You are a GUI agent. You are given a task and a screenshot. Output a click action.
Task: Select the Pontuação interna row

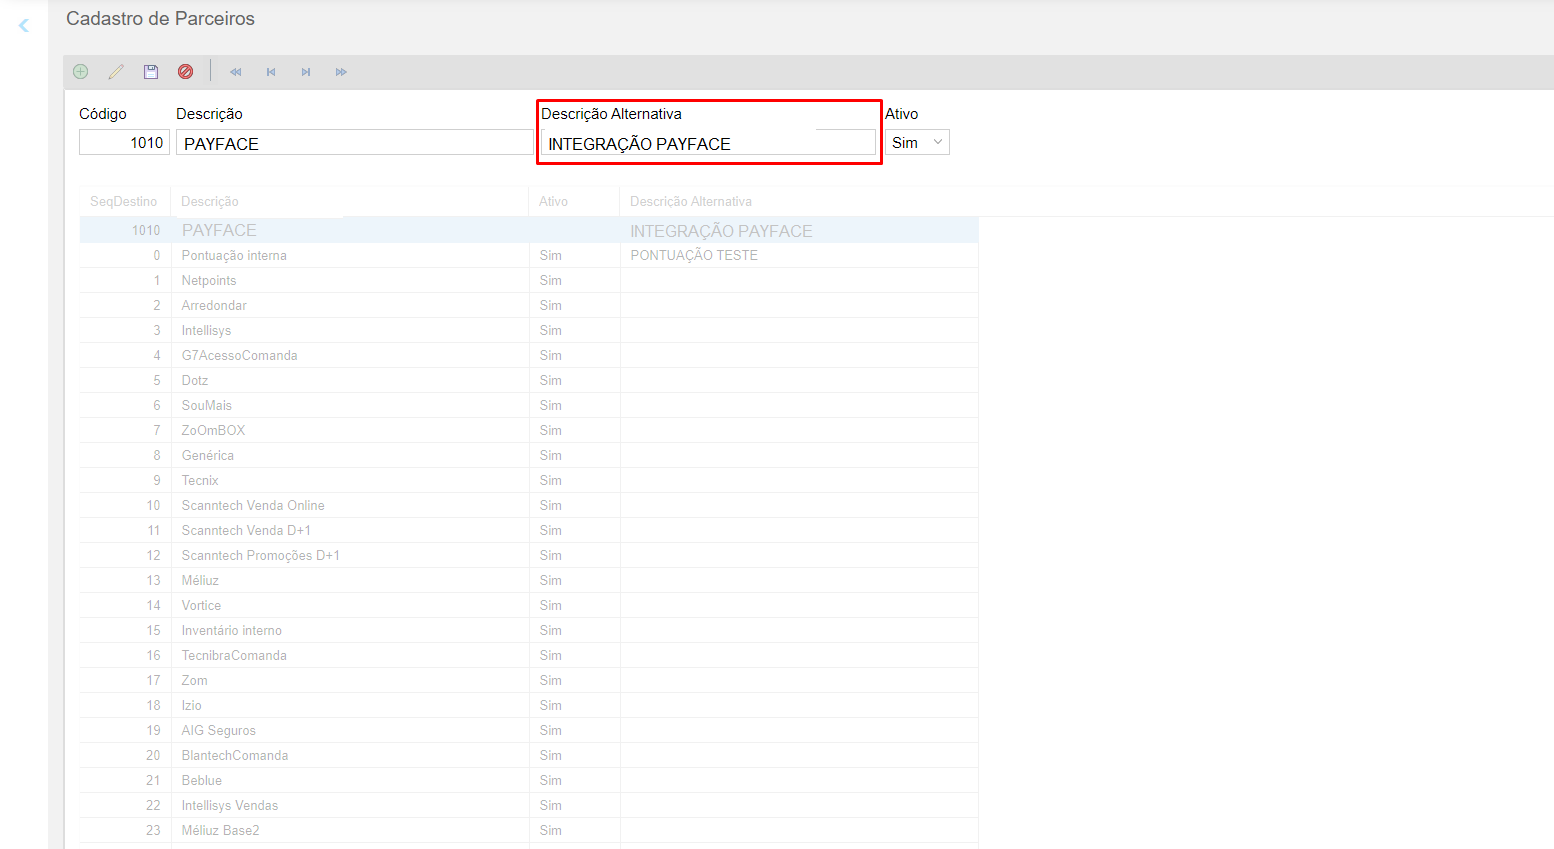coord(529,255)
